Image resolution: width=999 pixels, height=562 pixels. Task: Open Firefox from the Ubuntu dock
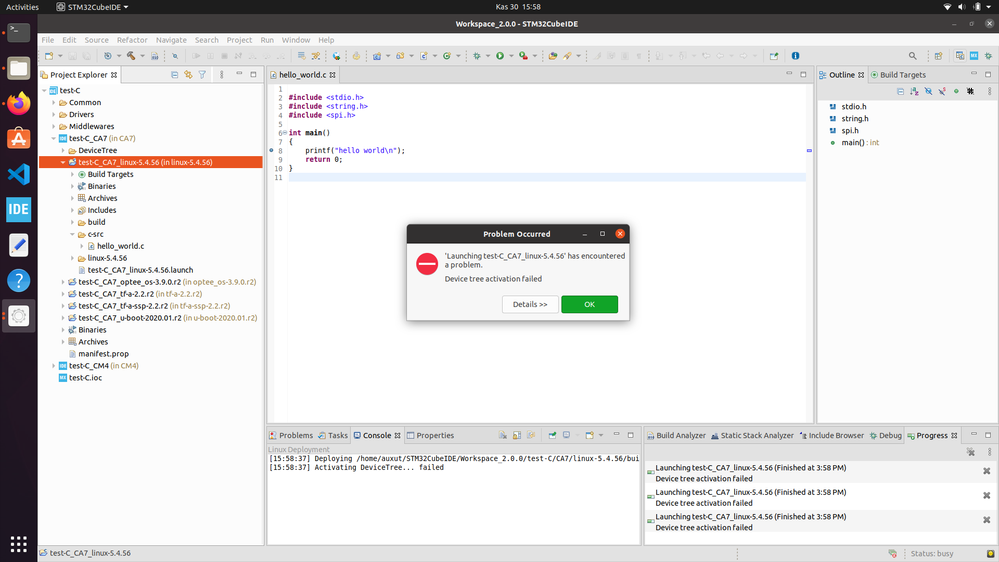pyautogui.click(x=18, y=103)
